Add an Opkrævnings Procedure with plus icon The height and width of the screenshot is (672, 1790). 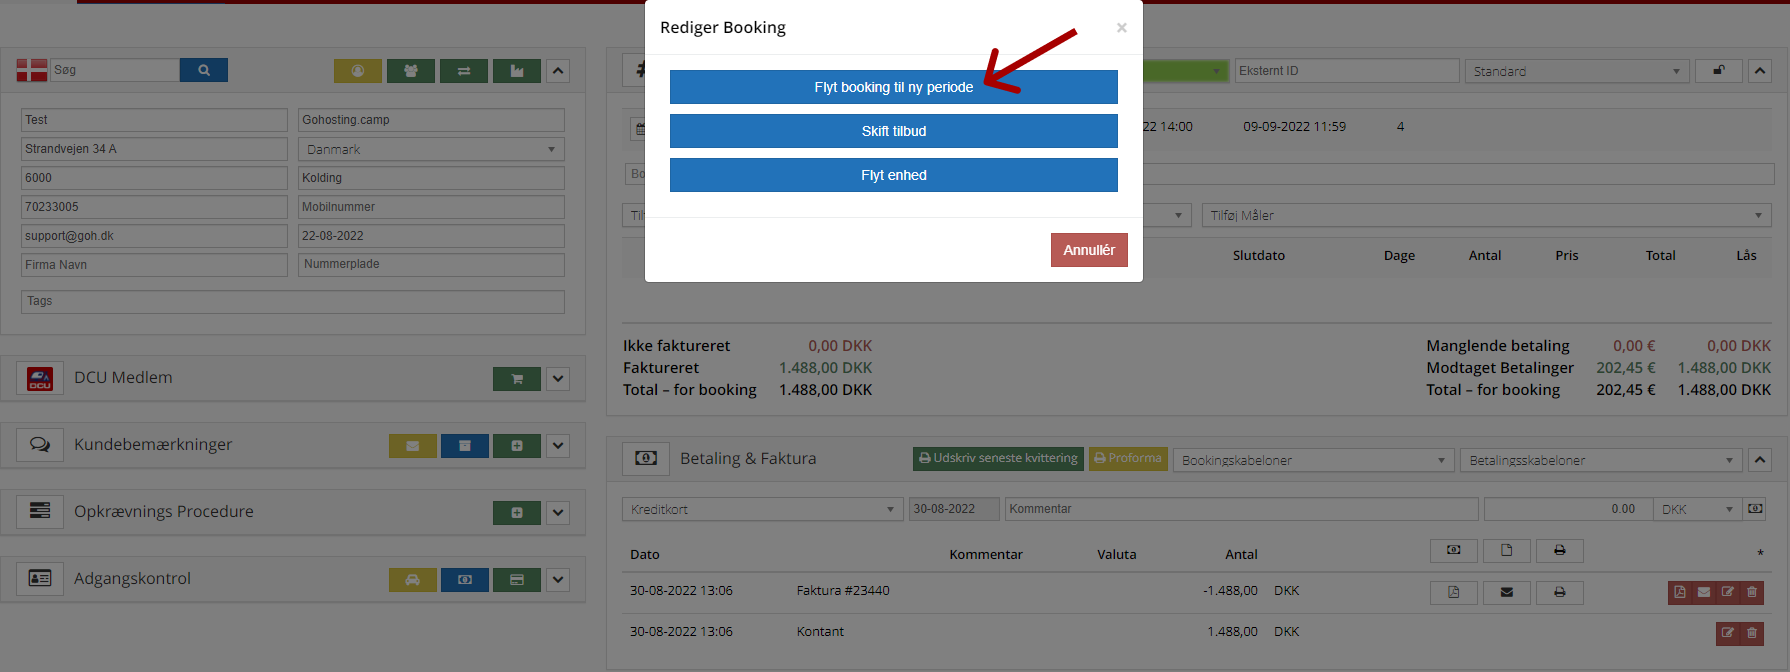516,513
